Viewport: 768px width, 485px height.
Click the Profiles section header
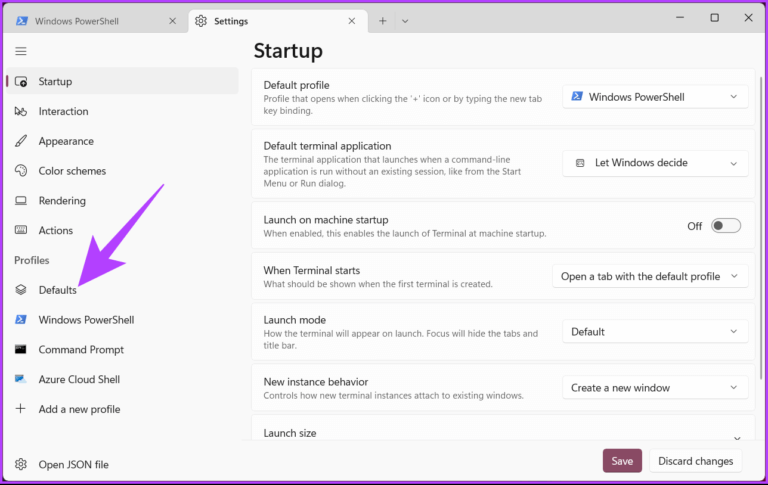[x=32, y=260]
